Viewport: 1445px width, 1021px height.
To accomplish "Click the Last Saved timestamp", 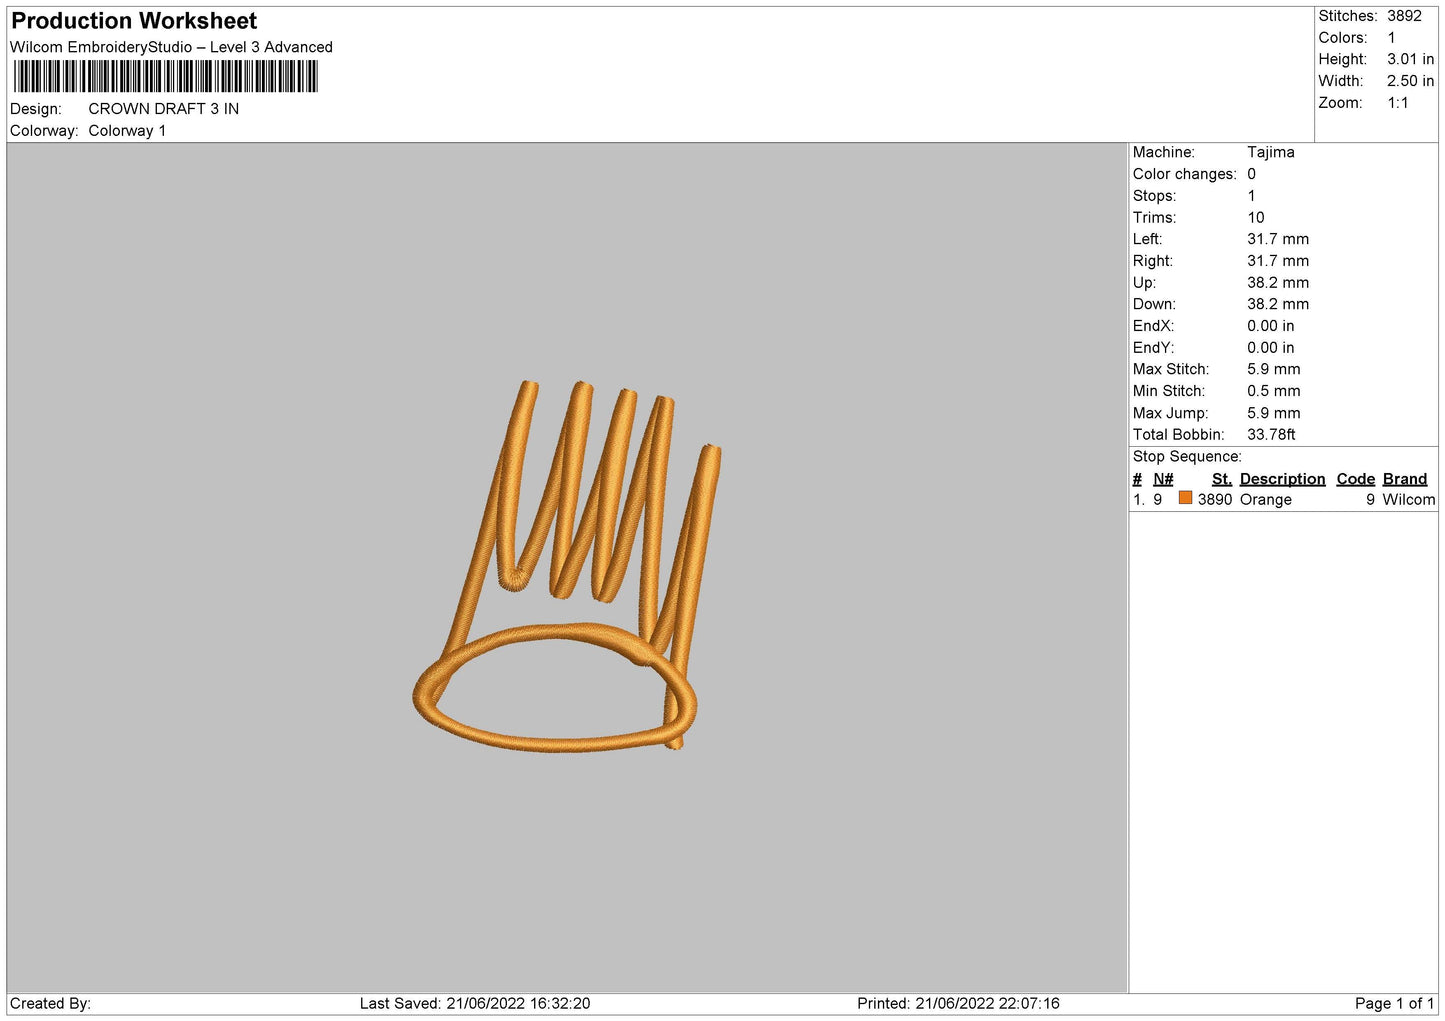I will (475, 1003).
